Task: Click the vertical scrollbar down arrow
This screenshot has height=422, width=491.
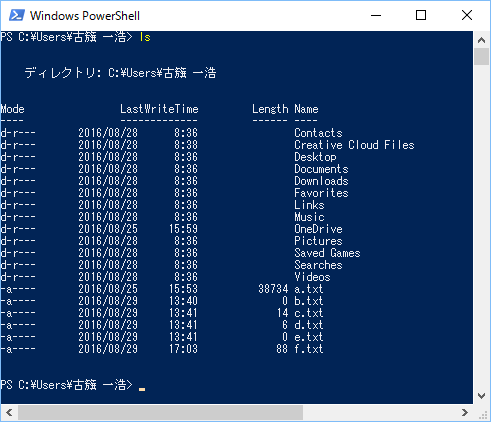Action: [481, 396]
